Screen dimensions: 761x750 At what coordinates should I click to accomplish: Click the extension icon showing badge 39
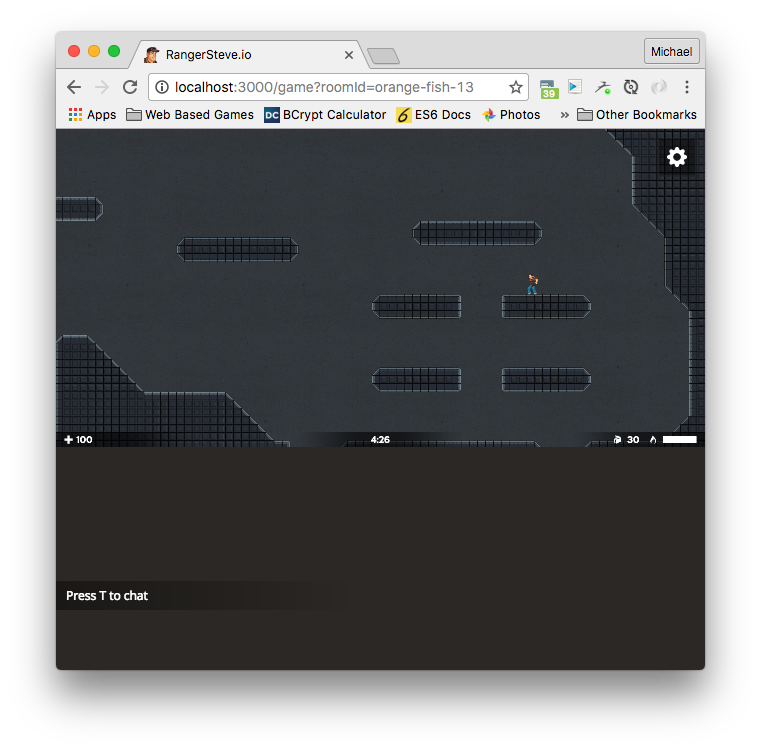(x=548, y=88)
